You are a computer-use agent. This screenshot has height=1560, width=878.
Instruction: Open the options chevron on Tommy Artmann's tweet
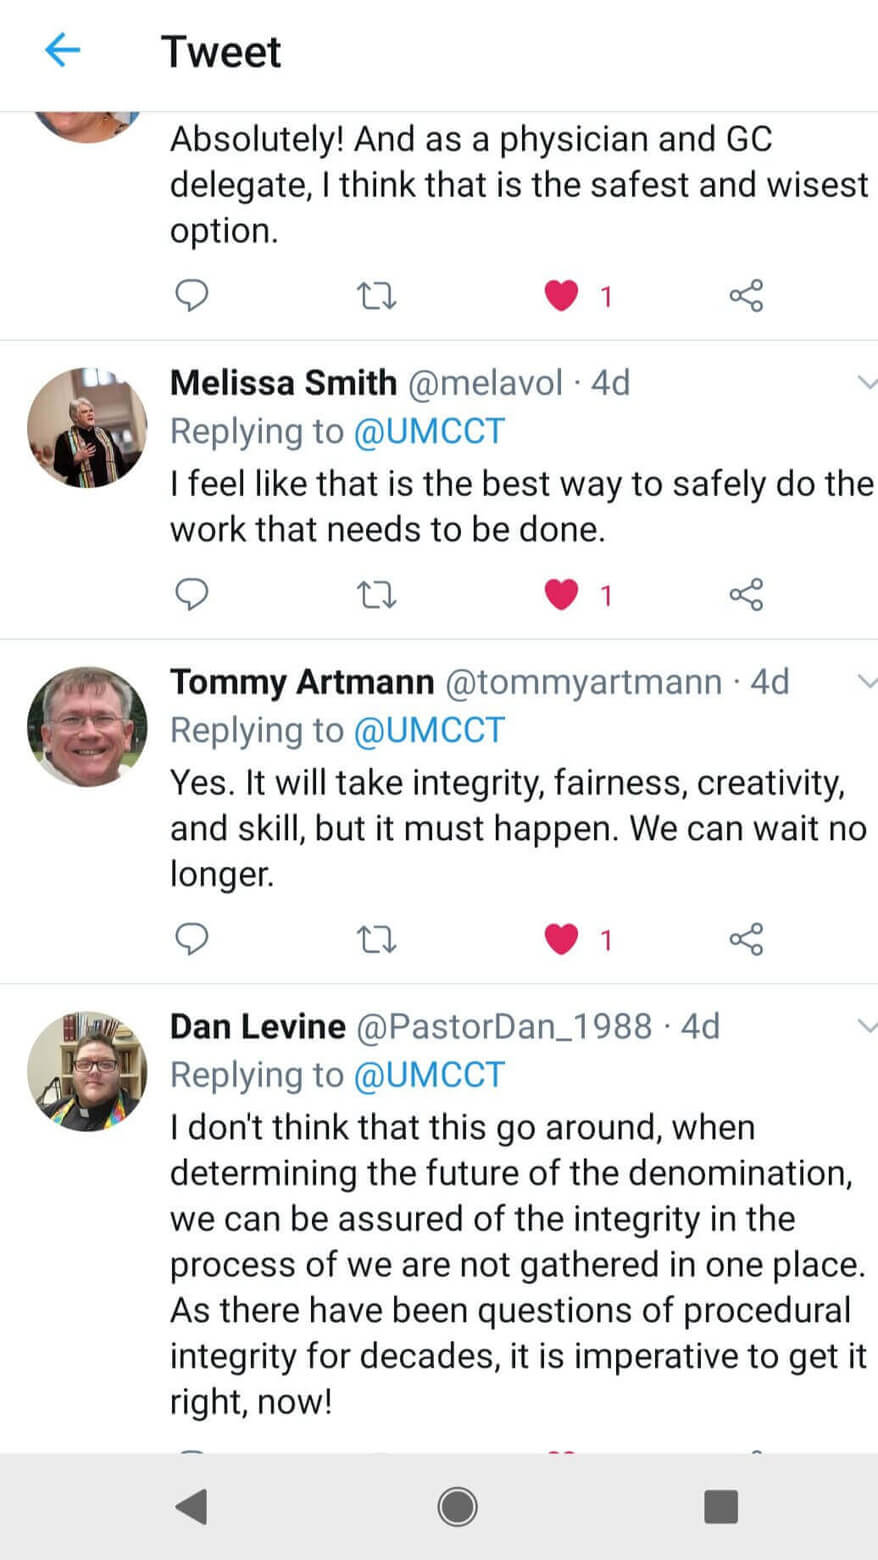pos(866,680)
